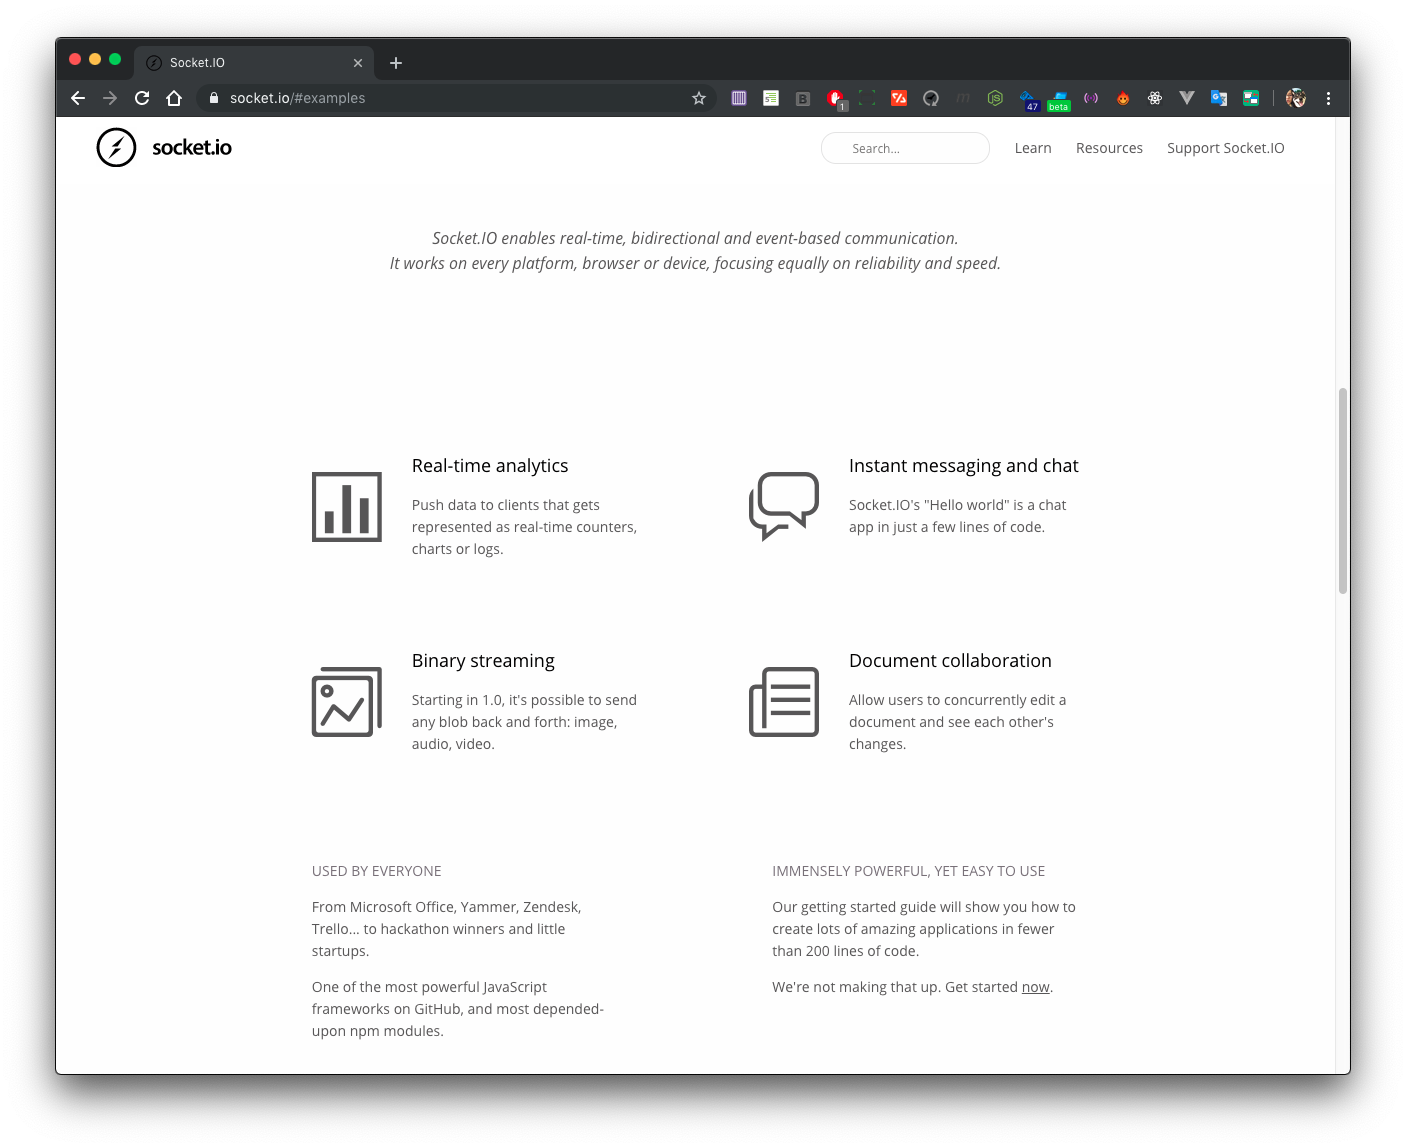Open Chrome's three-dot menu

1328,98
